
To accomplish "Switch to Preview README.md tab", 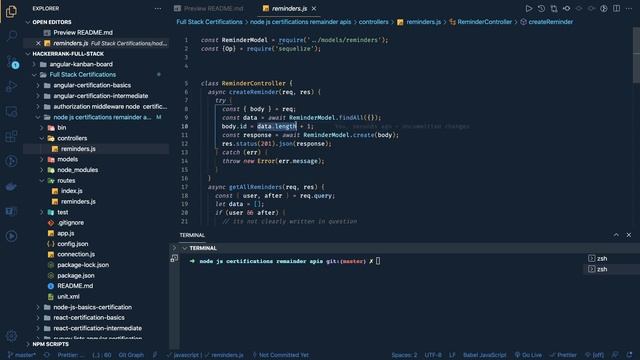I will tap(209, 8).
